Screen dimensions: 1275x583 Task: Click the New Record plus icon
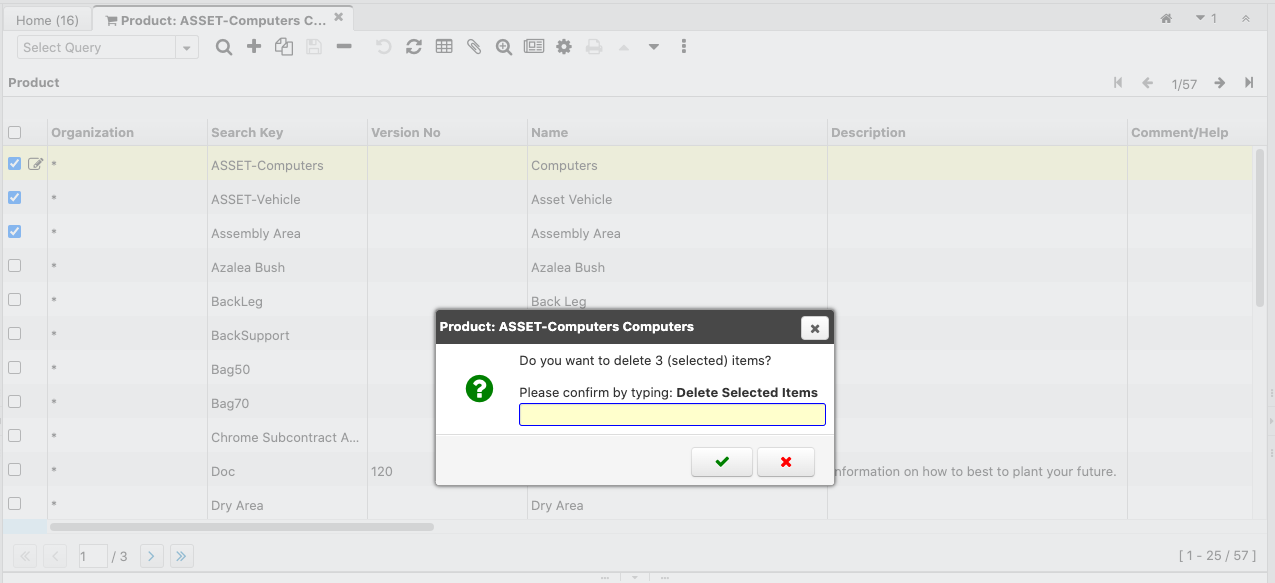pyautogui.click(x=254, y=47)
